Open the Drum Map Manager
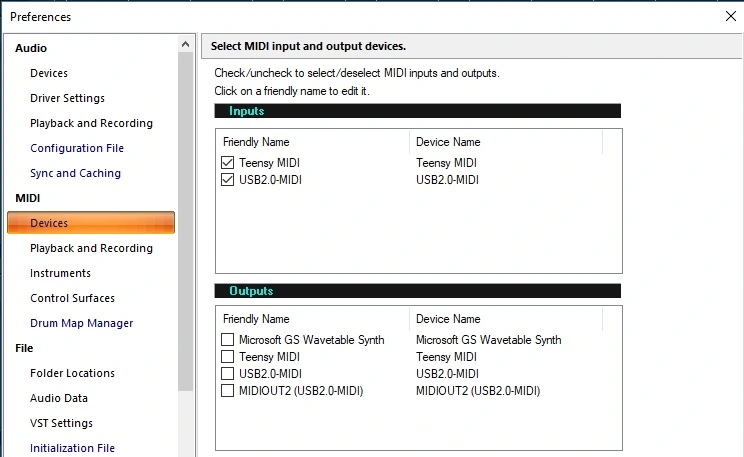Image resolution: width=744 pixels, height=457 pixels. point(81,323)
